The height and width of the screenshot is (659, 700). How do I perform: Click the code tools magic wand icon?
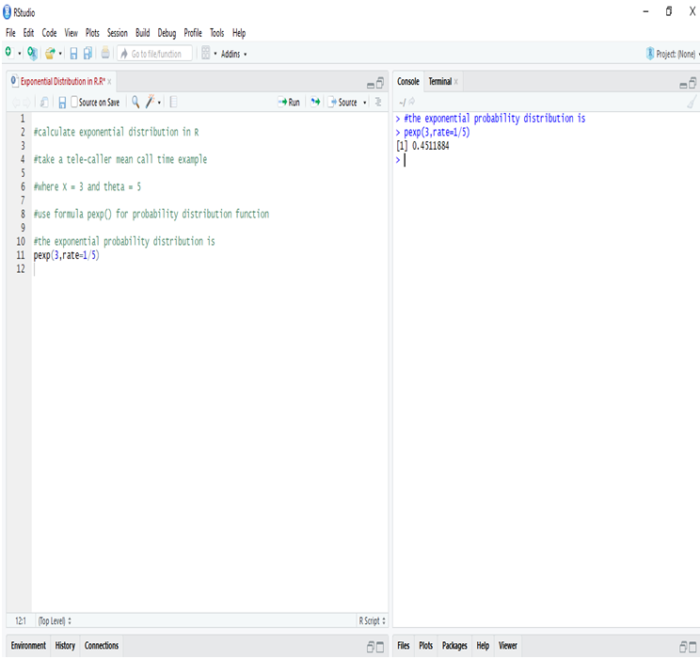point(150,102)
